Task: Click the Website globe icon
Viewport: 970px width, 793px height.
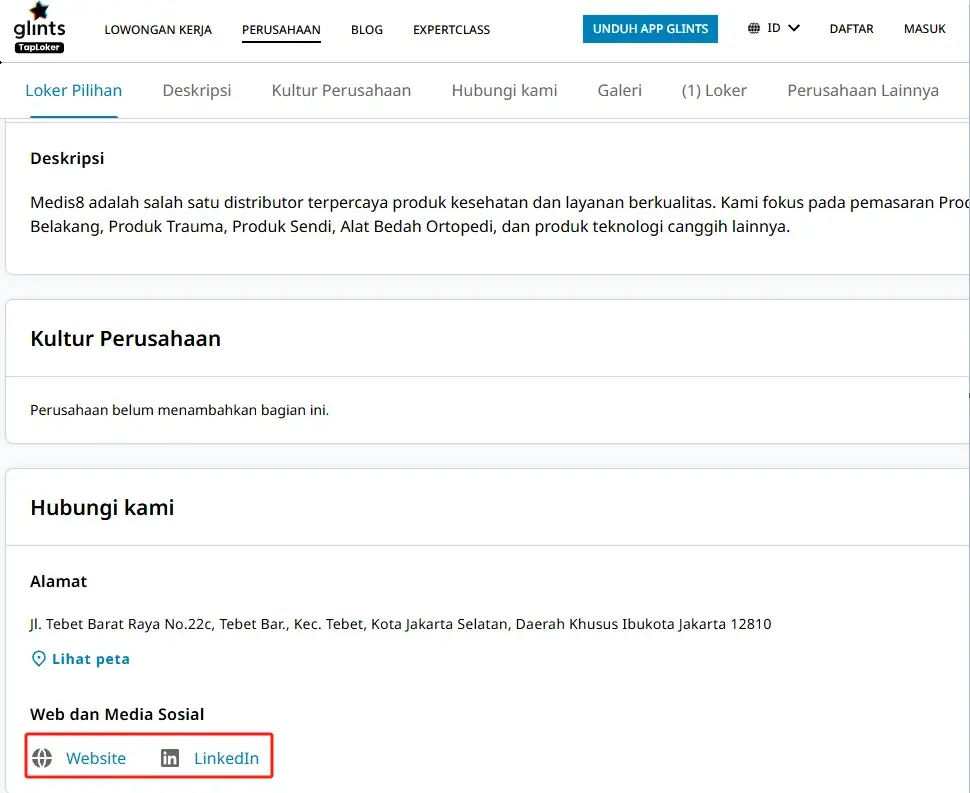Action: coord(41,758)
